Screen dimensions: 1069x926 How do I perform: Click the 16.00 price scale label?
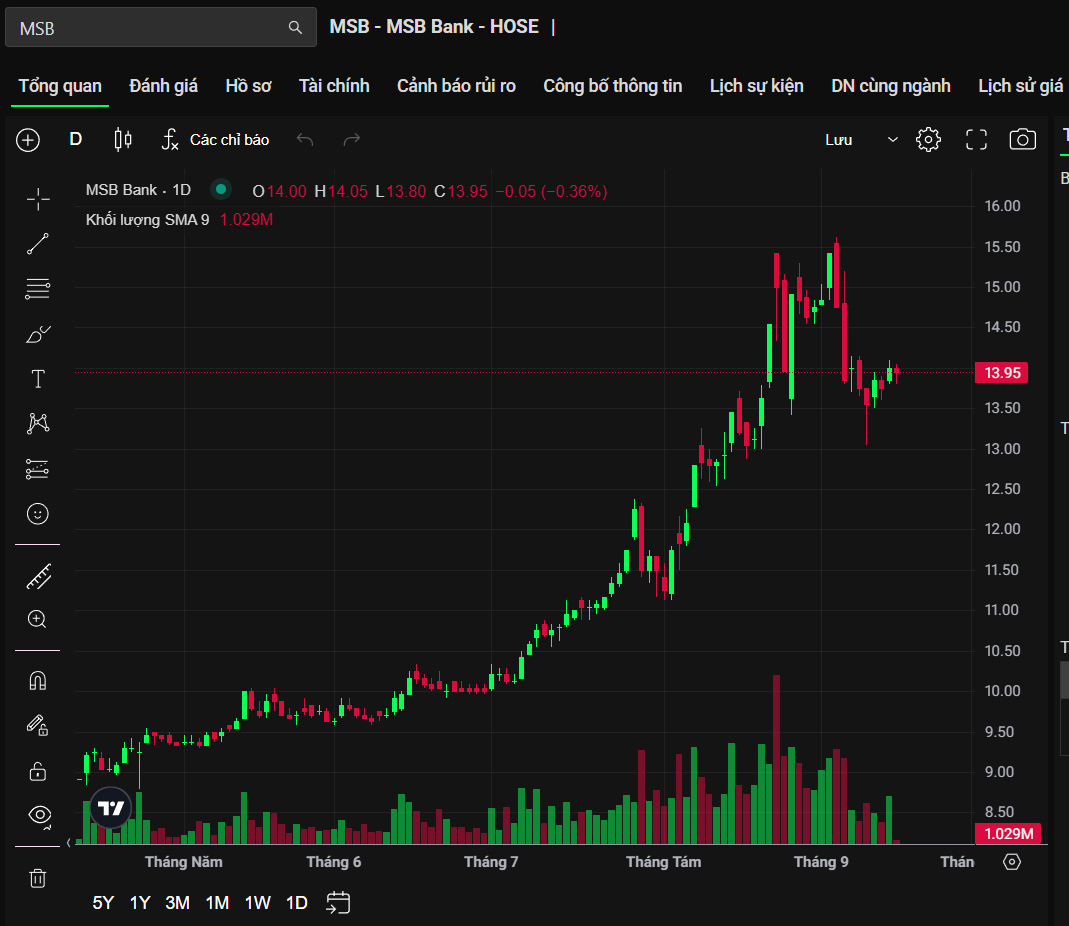click(x=1002, y=206)
